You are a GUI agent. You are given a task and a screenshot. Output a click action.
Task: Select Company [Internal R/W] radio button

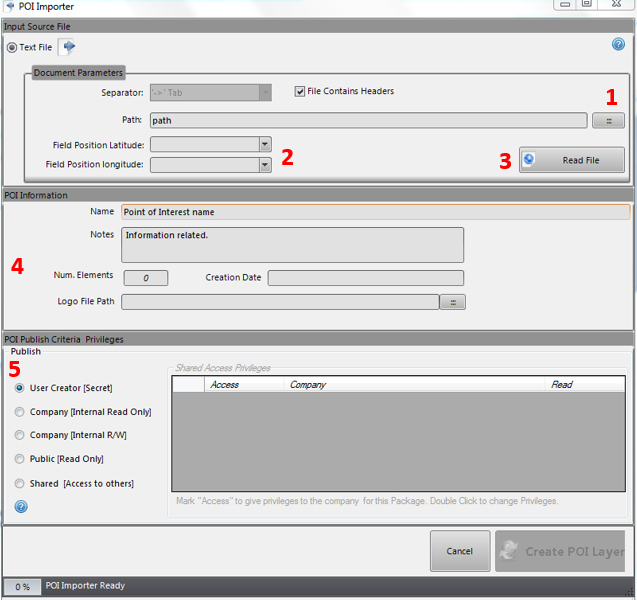[x=20, y=435]
